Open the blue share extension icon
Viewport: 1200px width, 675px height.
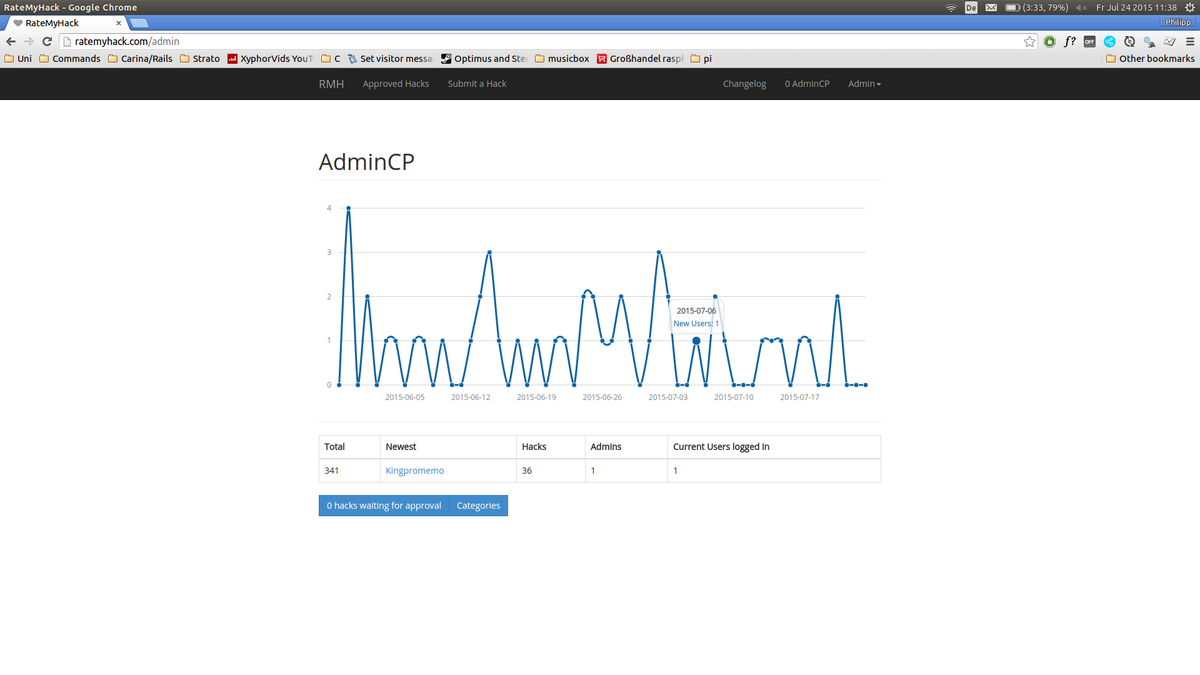click(x=1110, y=42)
